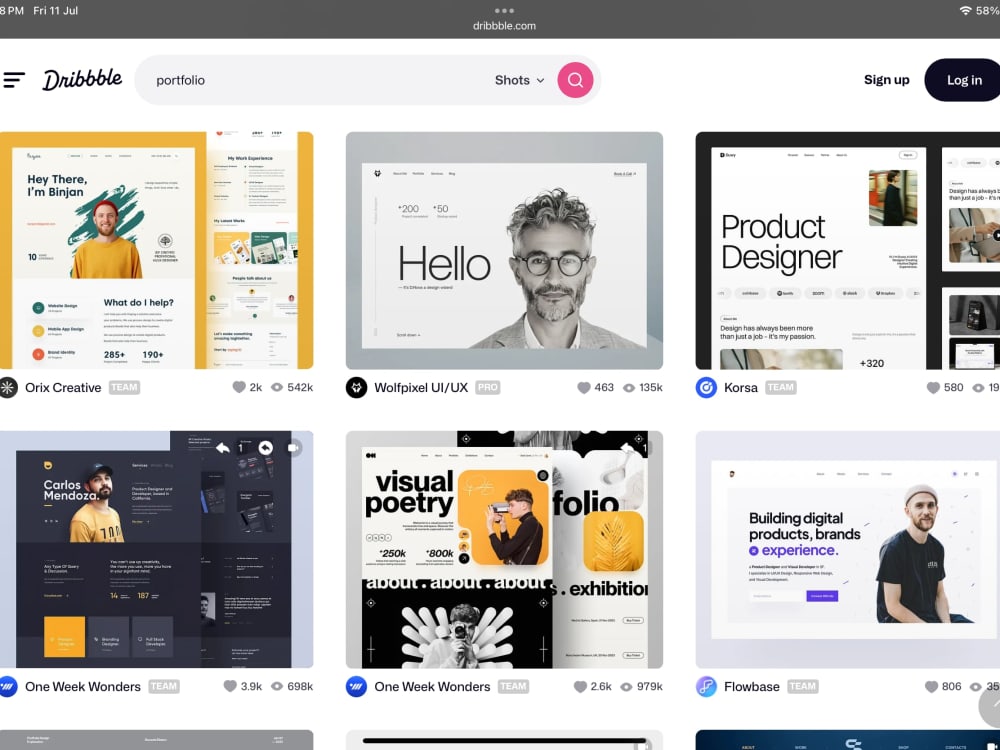Click the views eye icon showing 135k
Screen dimensions: 1000x750
pyautogui.click(x=629, y=387)
